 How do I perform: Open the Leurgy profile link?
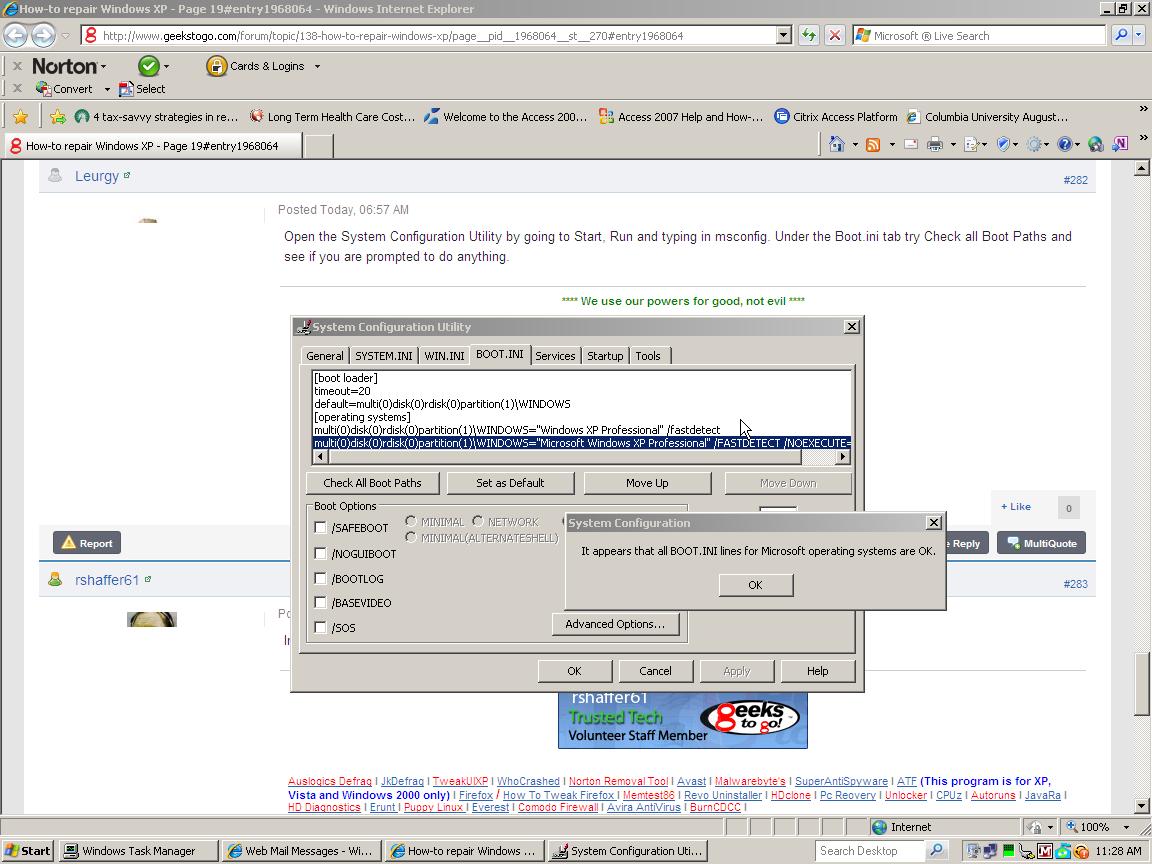pos(97,176)
